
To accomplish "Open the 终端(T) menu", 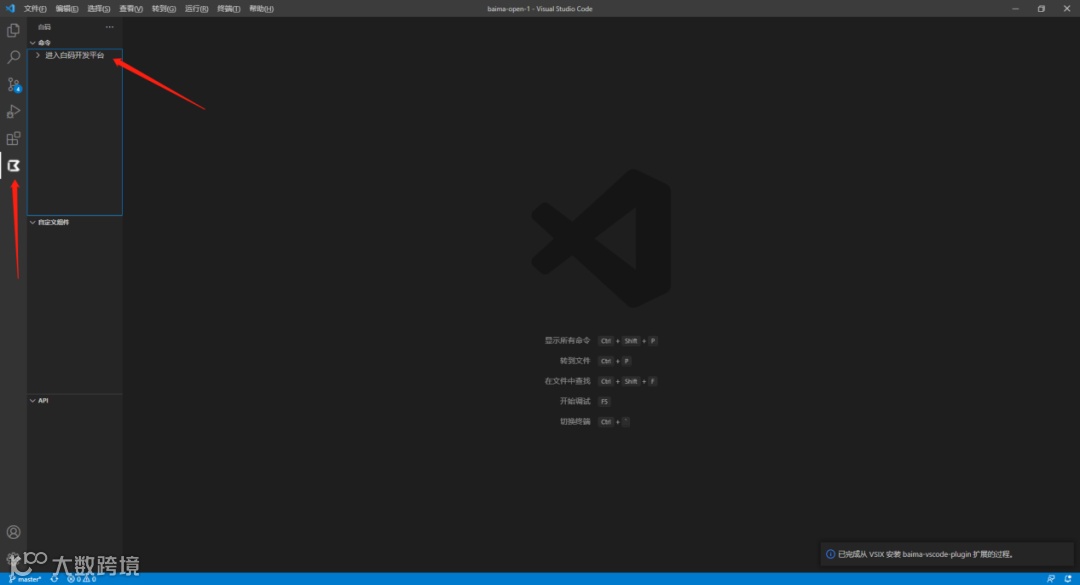I will pos(229,9).
